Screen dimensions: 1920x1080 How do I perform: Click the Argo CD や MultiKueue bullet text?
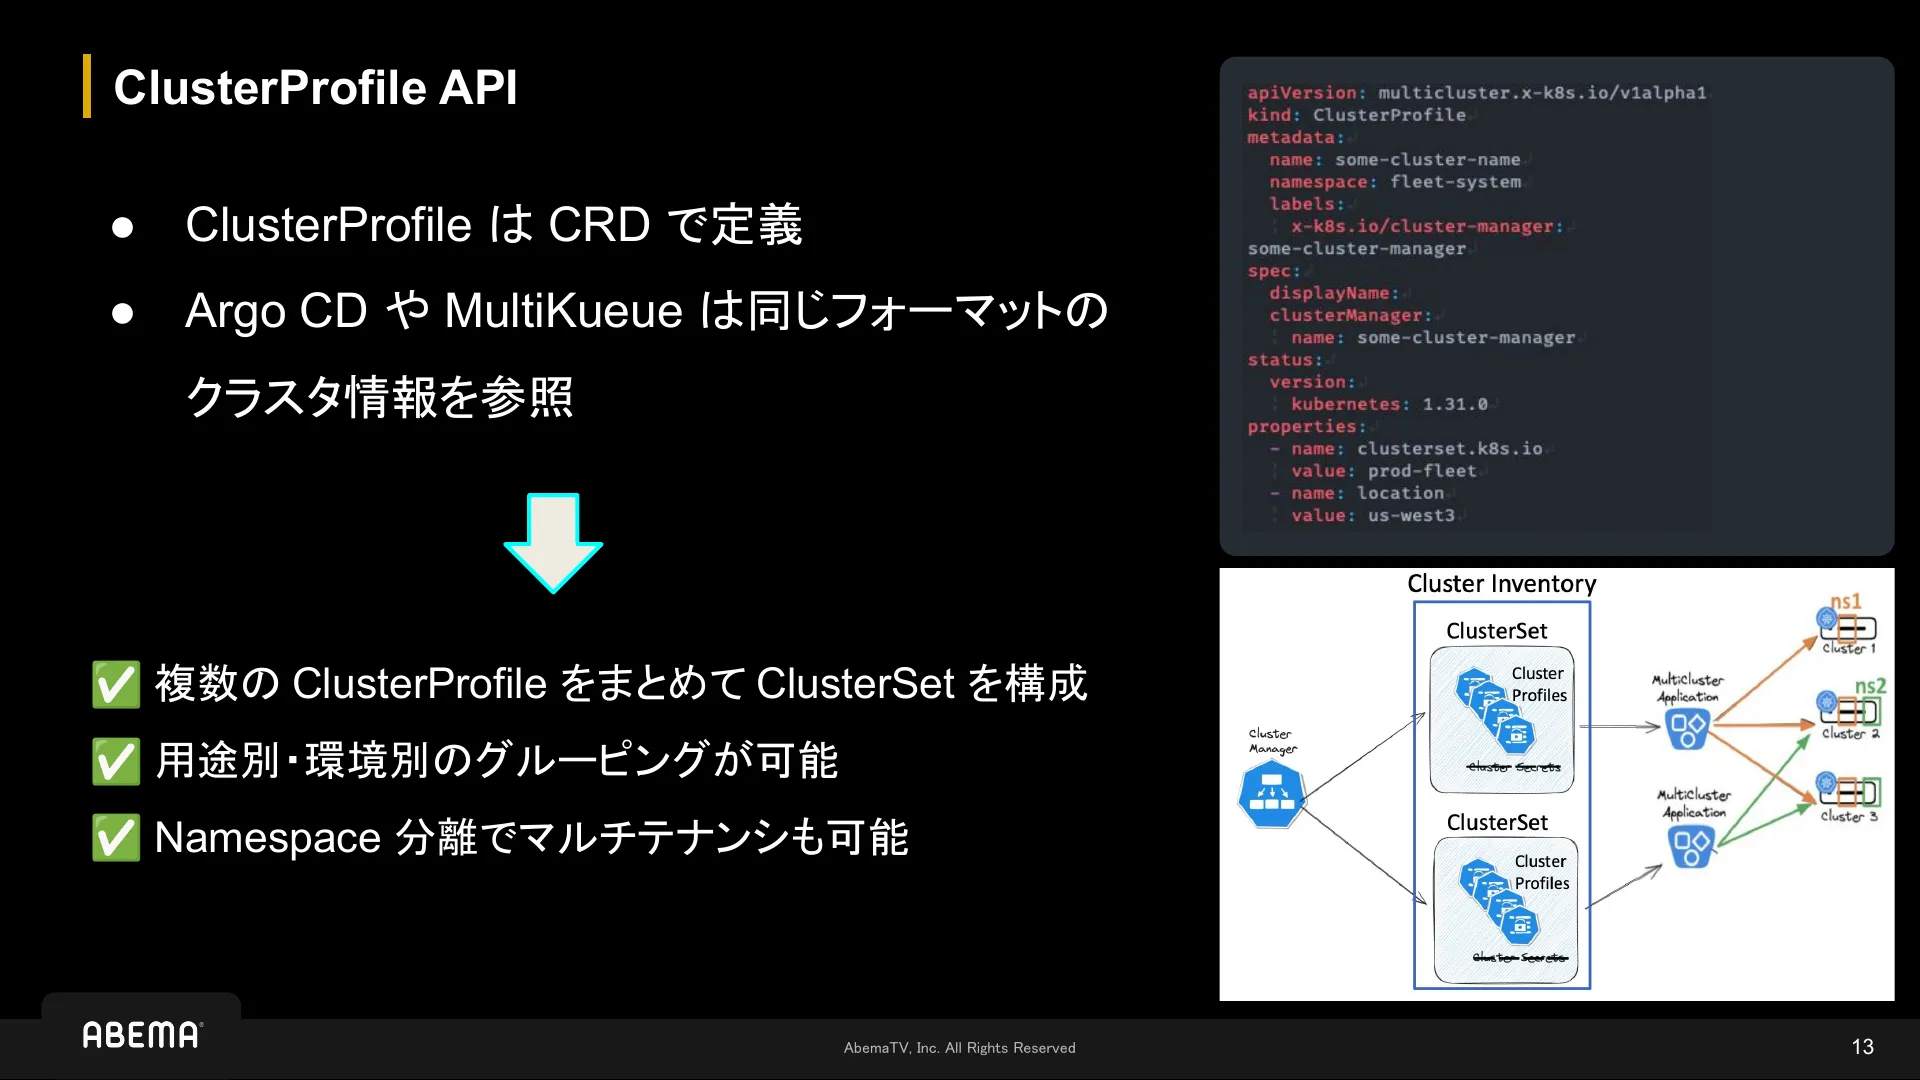pyautogui.click(x=646, y=311)
